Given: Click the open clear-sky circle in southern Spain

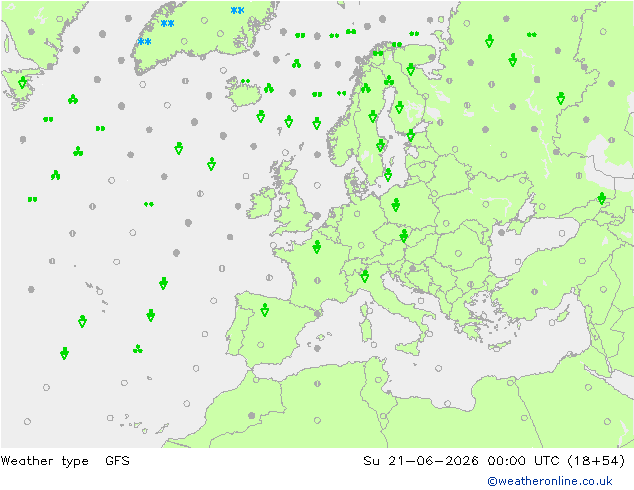Looking at the screenshot, I should (x=261, y=345).
